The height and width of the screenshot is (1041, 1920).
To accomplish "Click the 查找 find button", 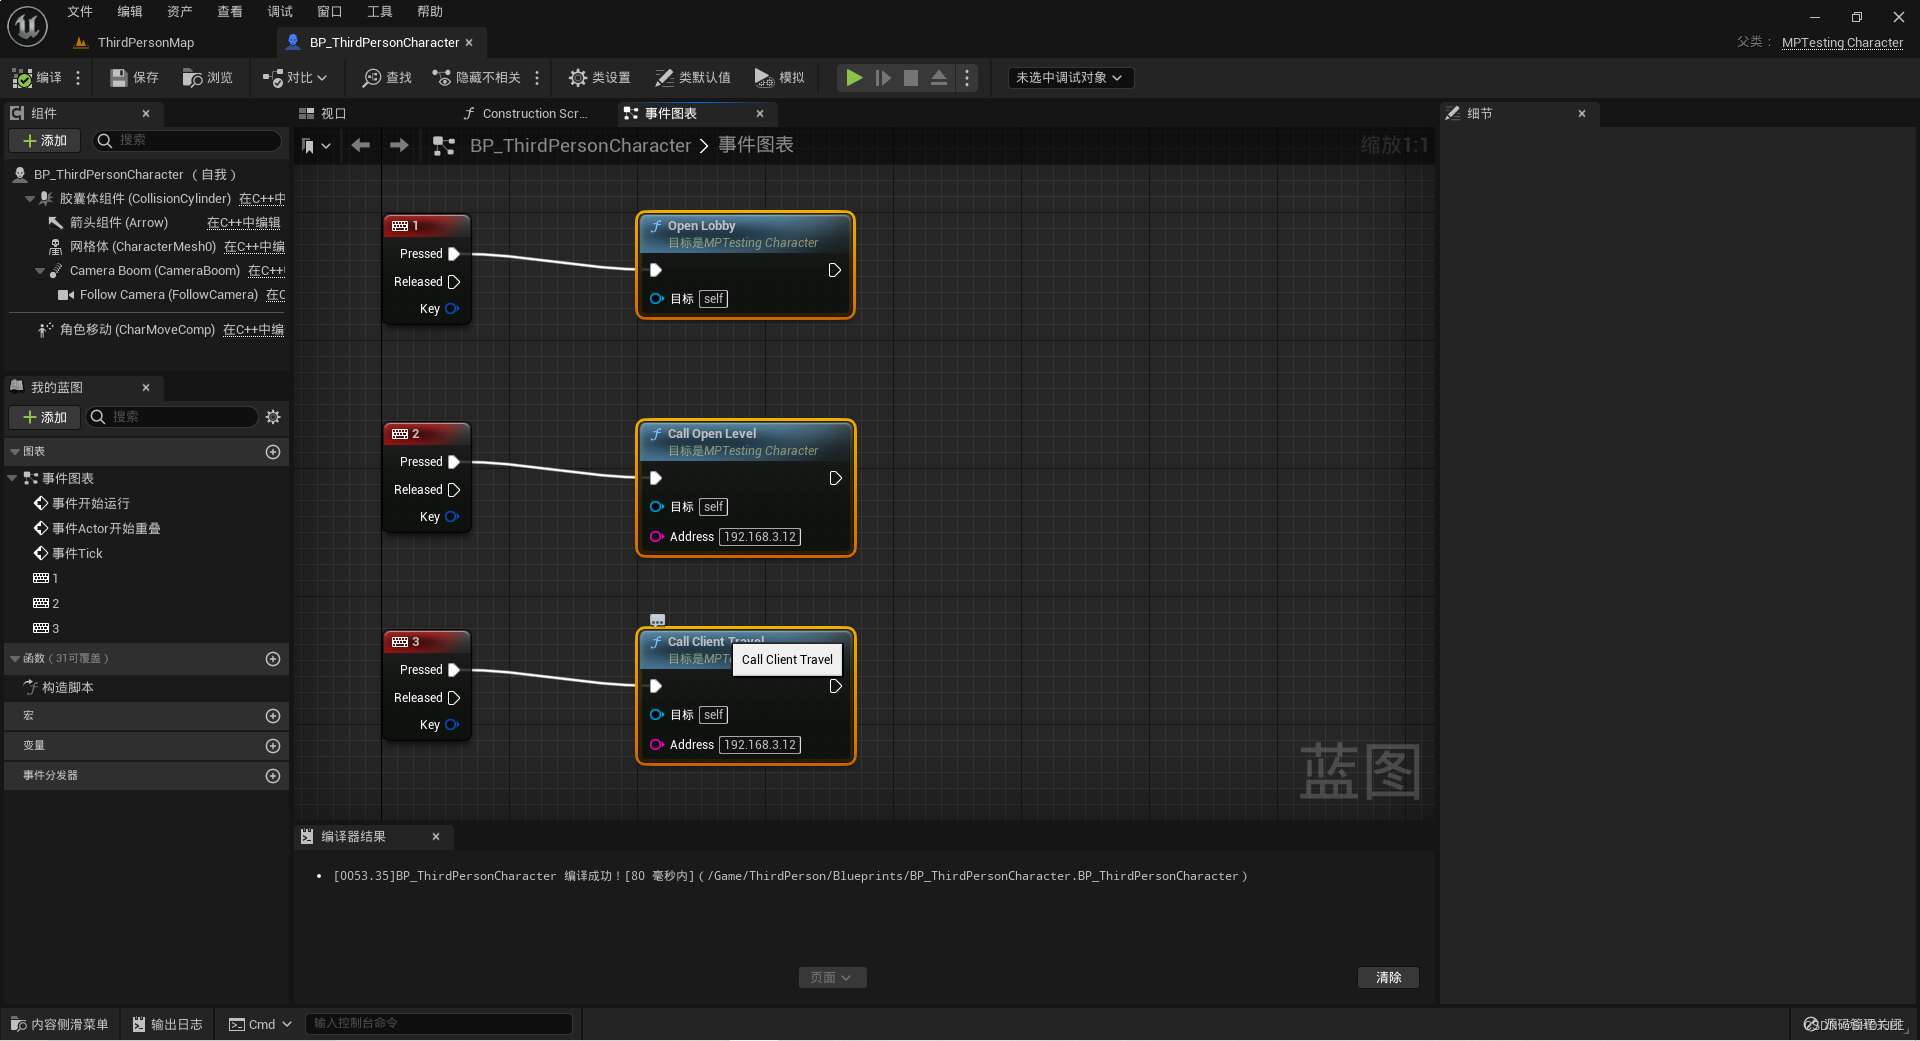I will click(x=387, y=78).
